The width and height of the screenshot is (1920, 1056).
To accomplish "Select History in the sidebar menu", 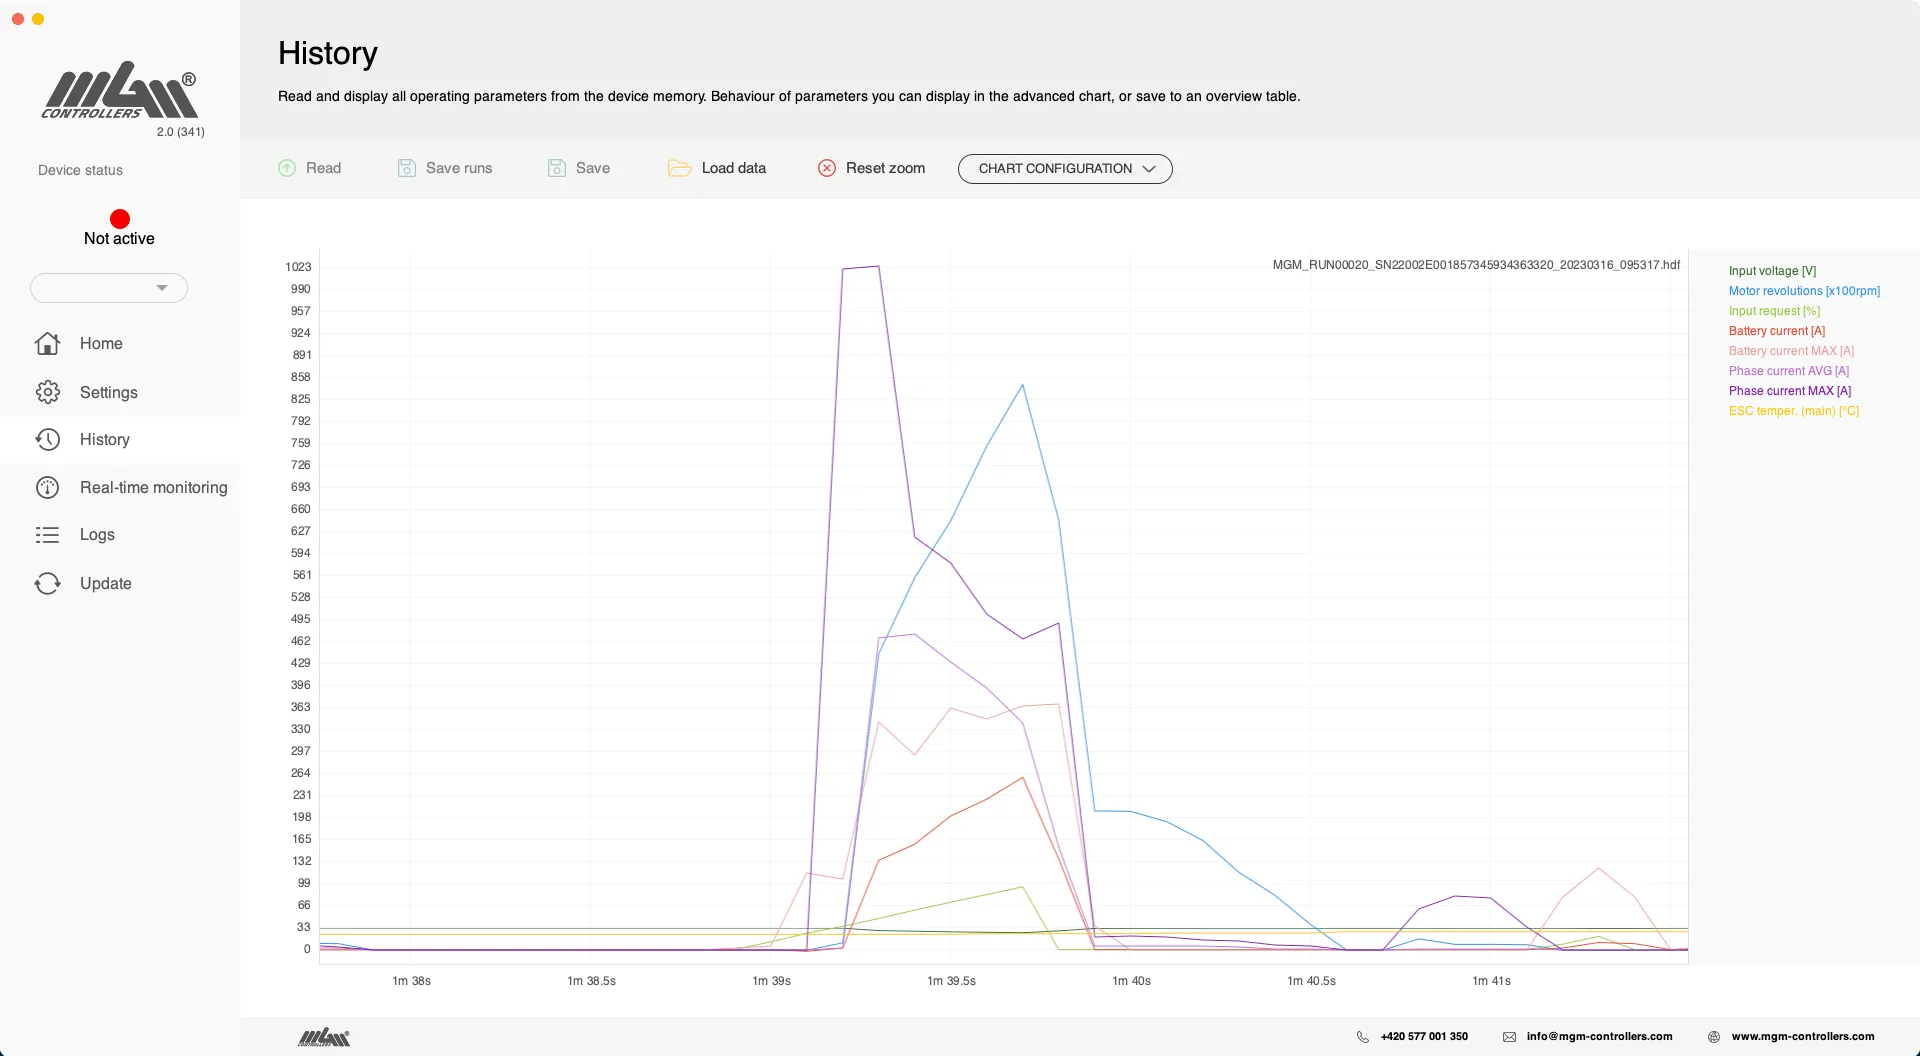I will pyautogui.click(x=104, y=440).
